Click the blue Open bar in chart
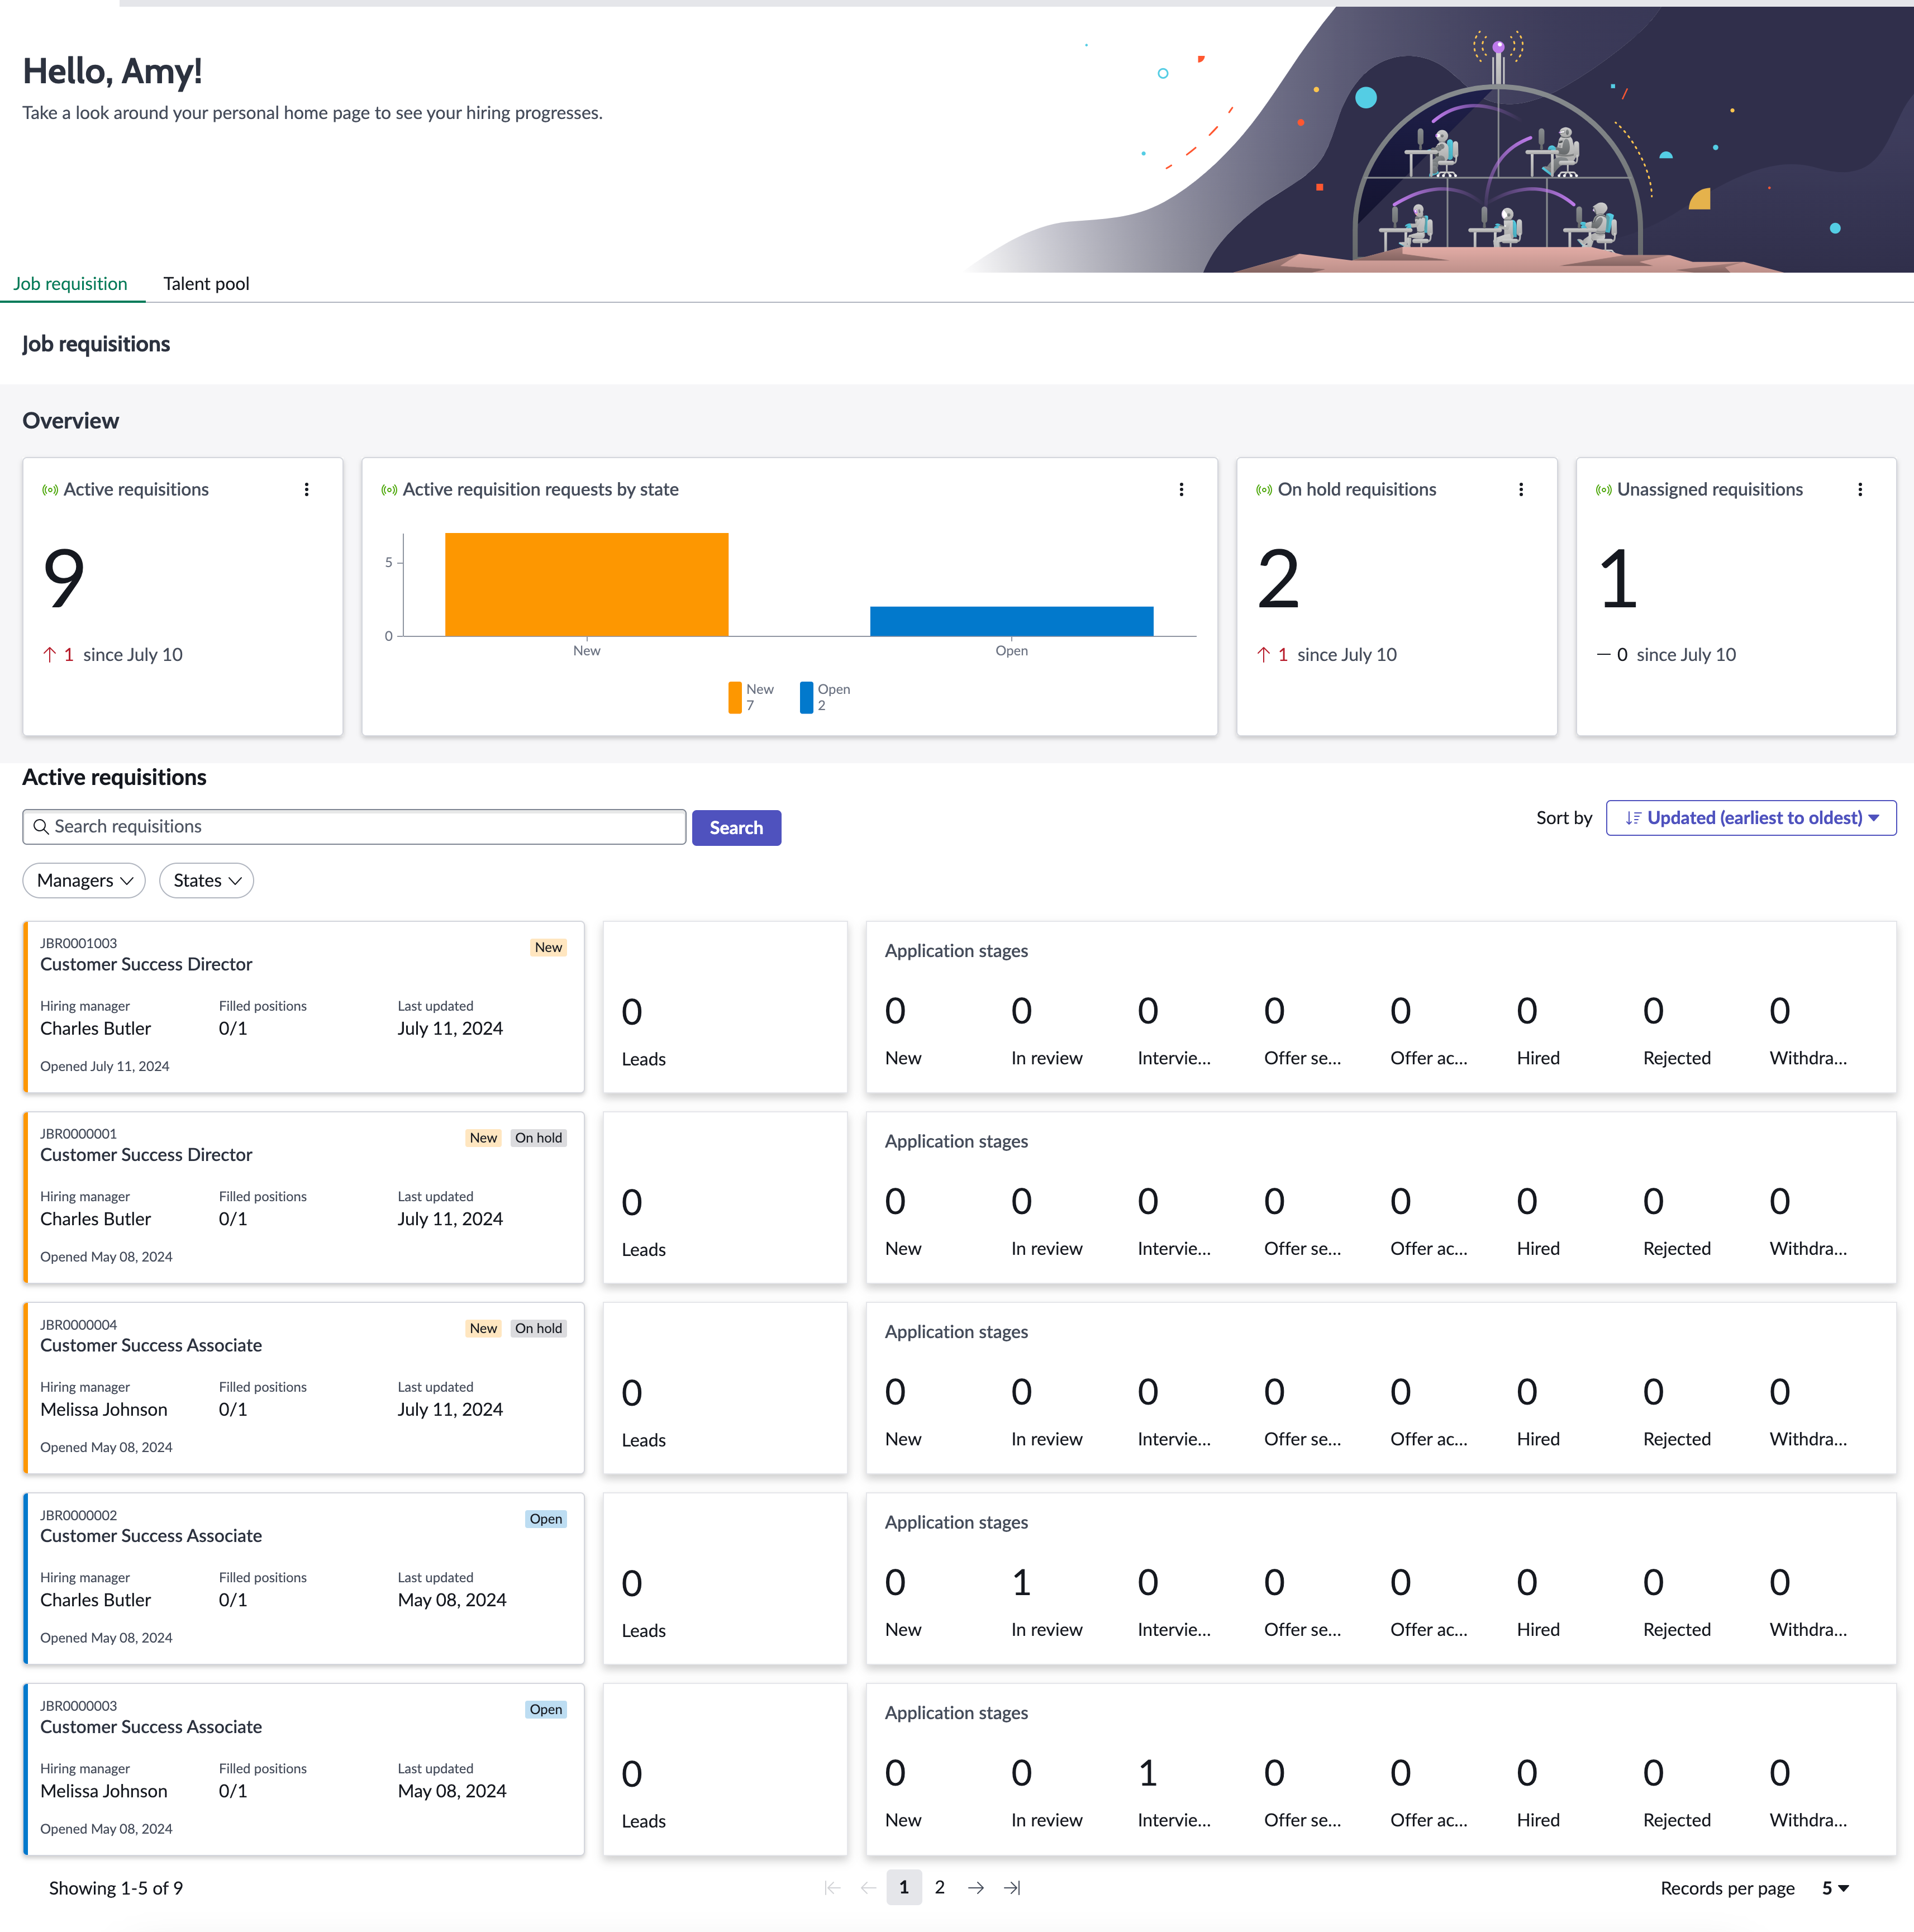 pos(1011,621)
